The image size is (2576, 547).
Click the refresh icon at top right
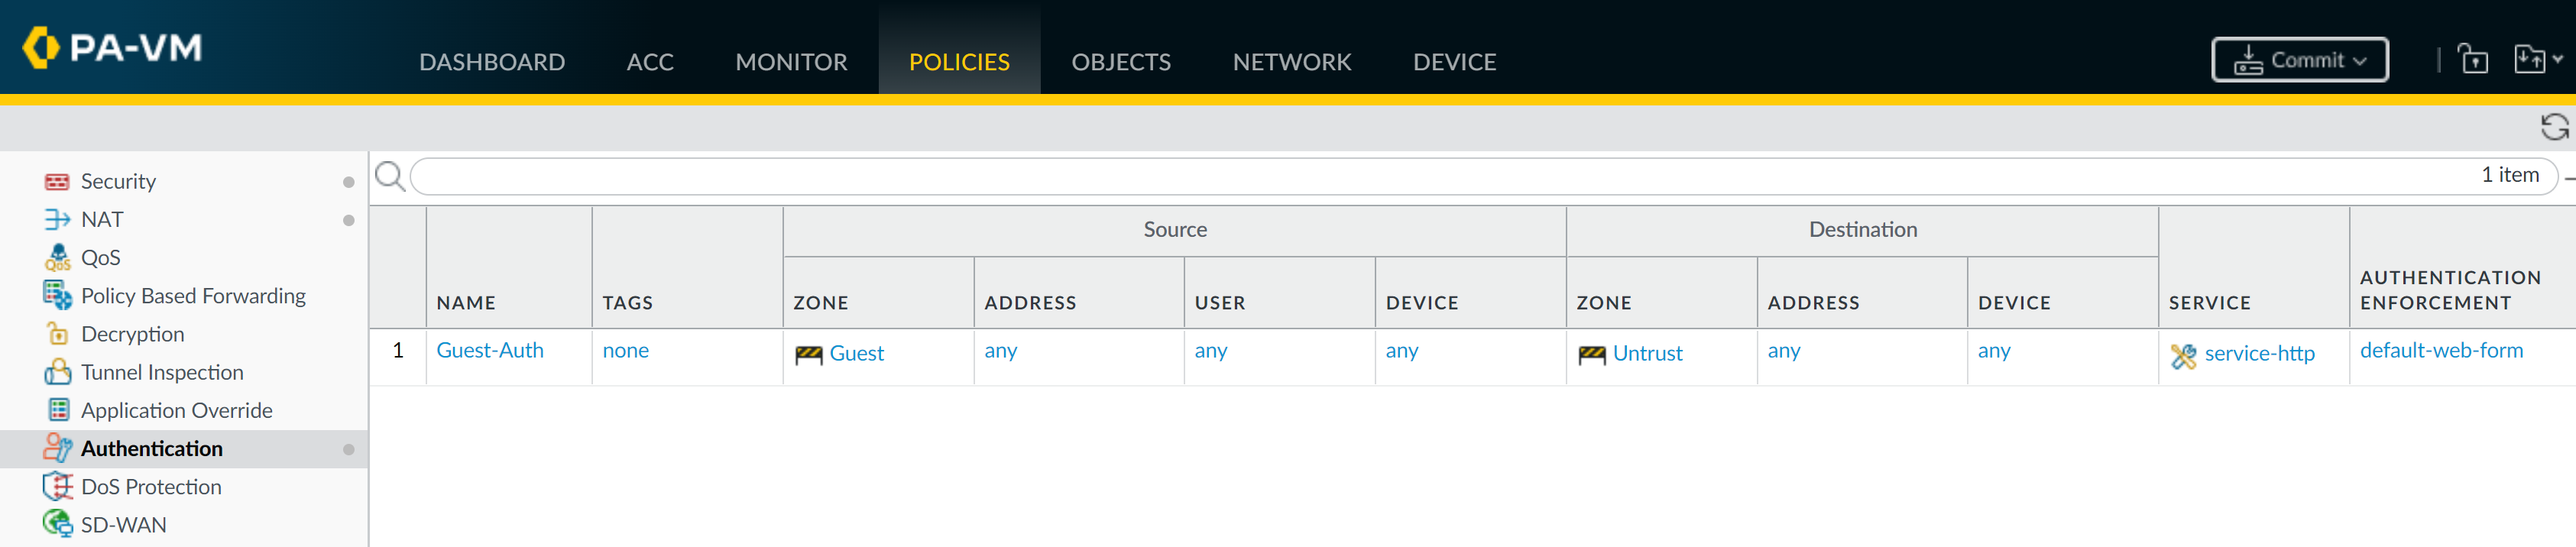pyautogui.click(x=2554, y=127)
